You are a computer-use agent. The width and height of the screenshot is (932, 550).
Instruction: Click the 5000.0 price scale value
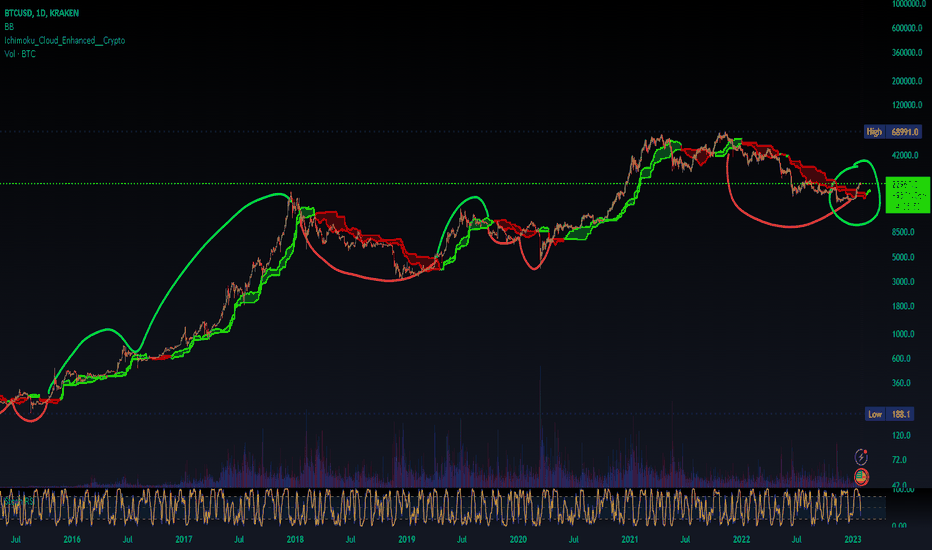point(903,257)
